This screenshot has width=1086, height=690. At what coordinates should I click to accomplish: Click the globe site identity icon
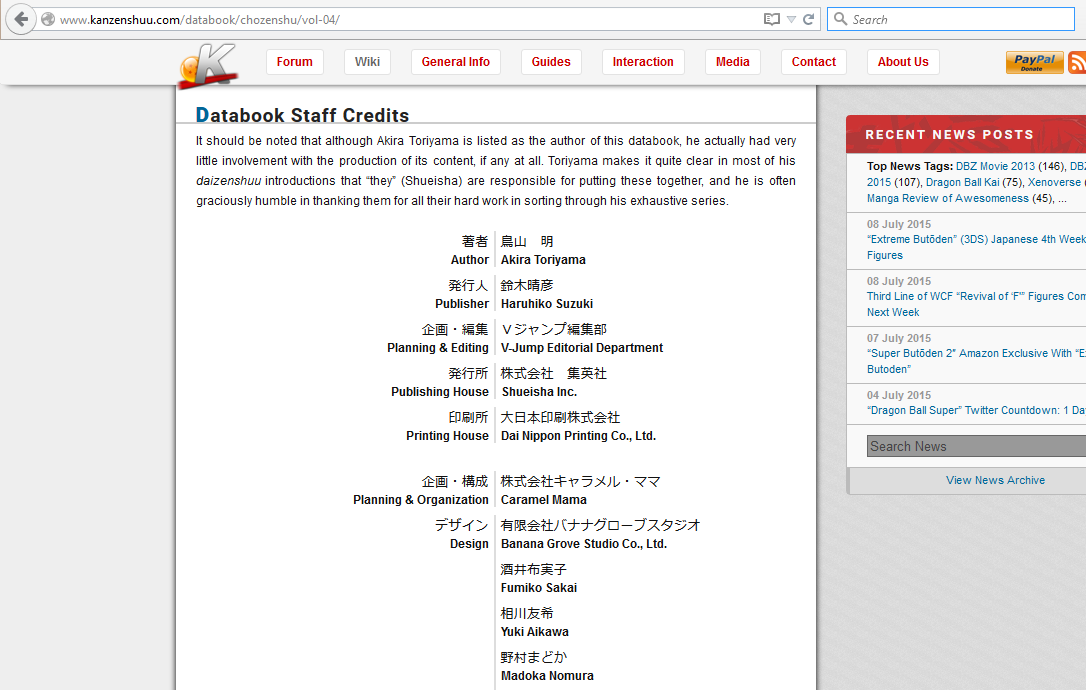[x=48, y=19]
